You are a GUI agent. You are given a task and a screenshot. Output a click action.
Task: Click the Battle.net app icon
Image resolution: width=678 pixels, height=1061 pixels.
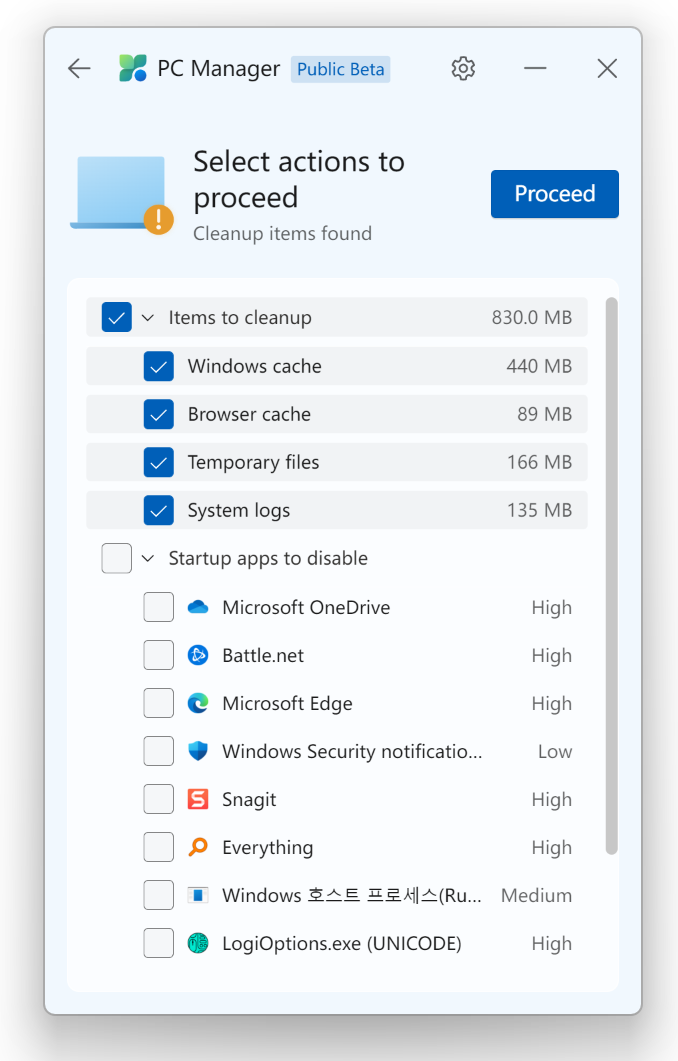point(198,655)
